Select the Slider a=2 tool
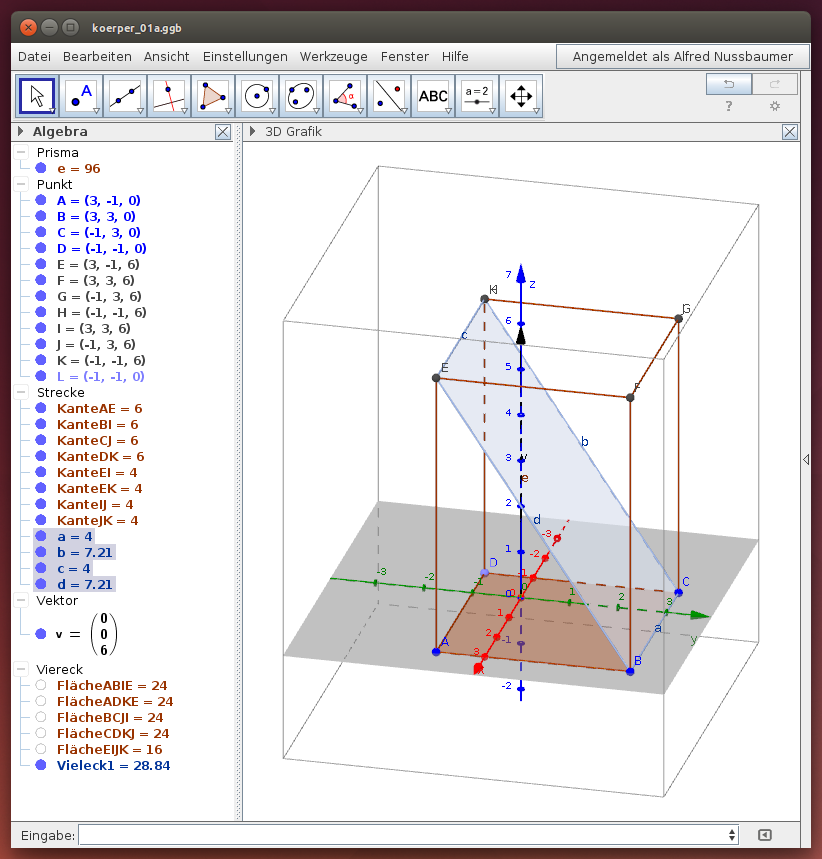The height and width of the screenshot is (859, 822). [x=477, y=96]
